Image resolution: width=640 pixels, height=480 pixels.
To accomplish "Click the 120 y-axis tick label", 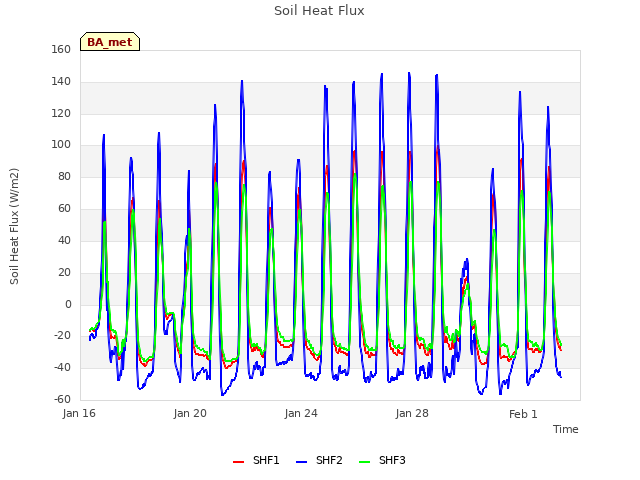I will (61, 113).
